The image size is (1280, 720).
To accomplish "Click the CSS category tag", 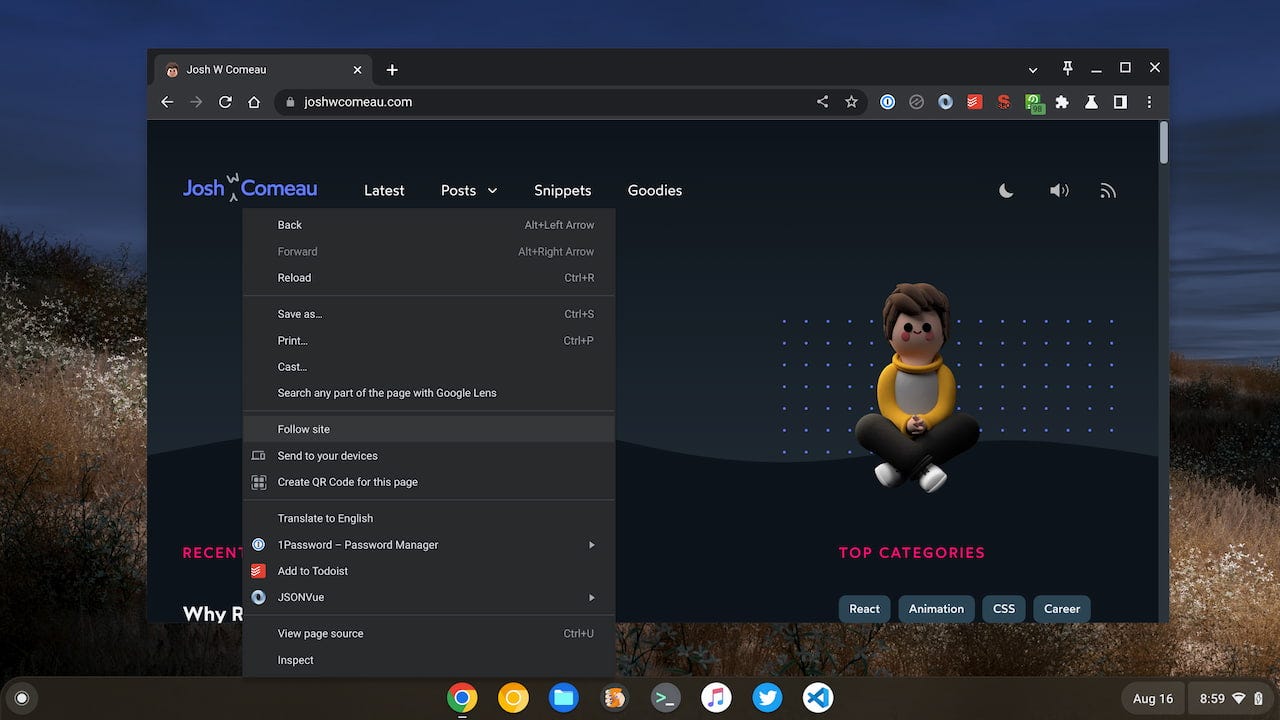I will pos(1004,608).
